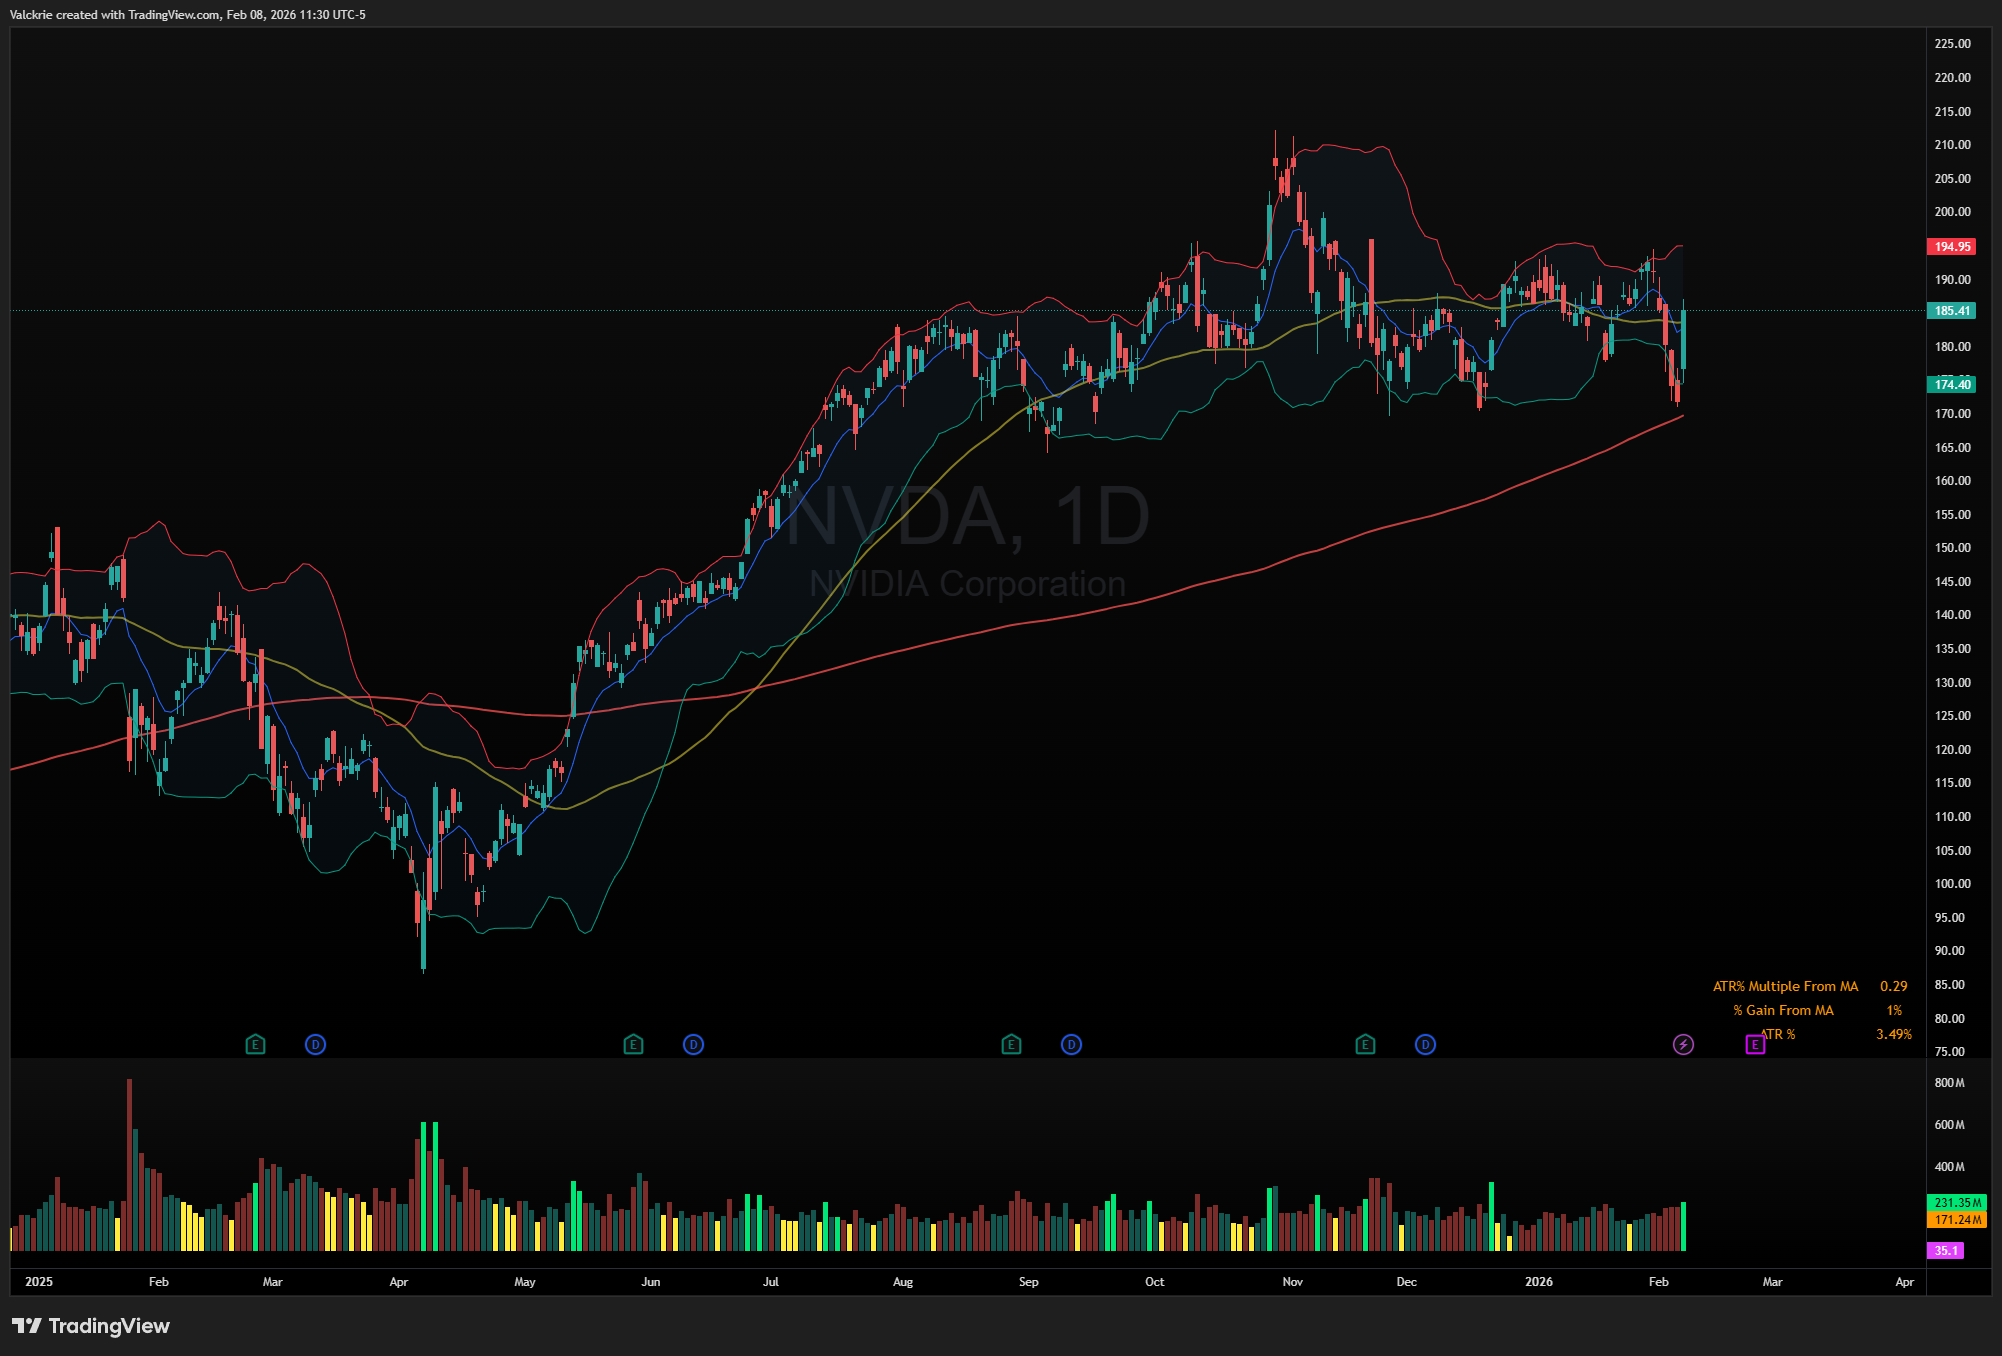Select the orange 171.24M volume average label

1956,1220
